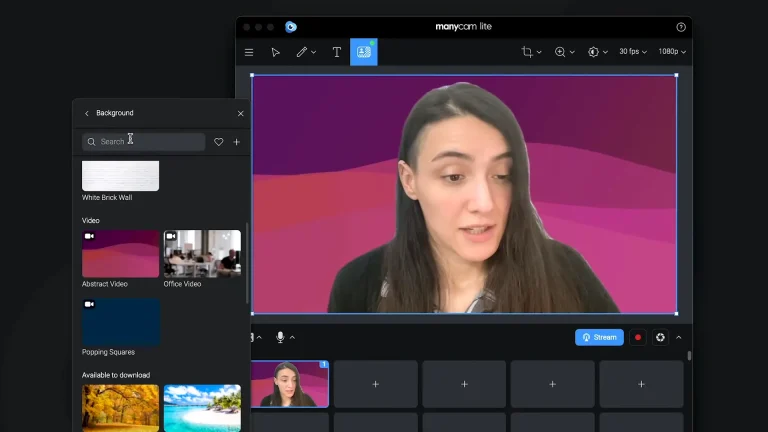The image size is (768, 432).
Task: Click the 'Background' panel title
Action: tap(115, 113)
